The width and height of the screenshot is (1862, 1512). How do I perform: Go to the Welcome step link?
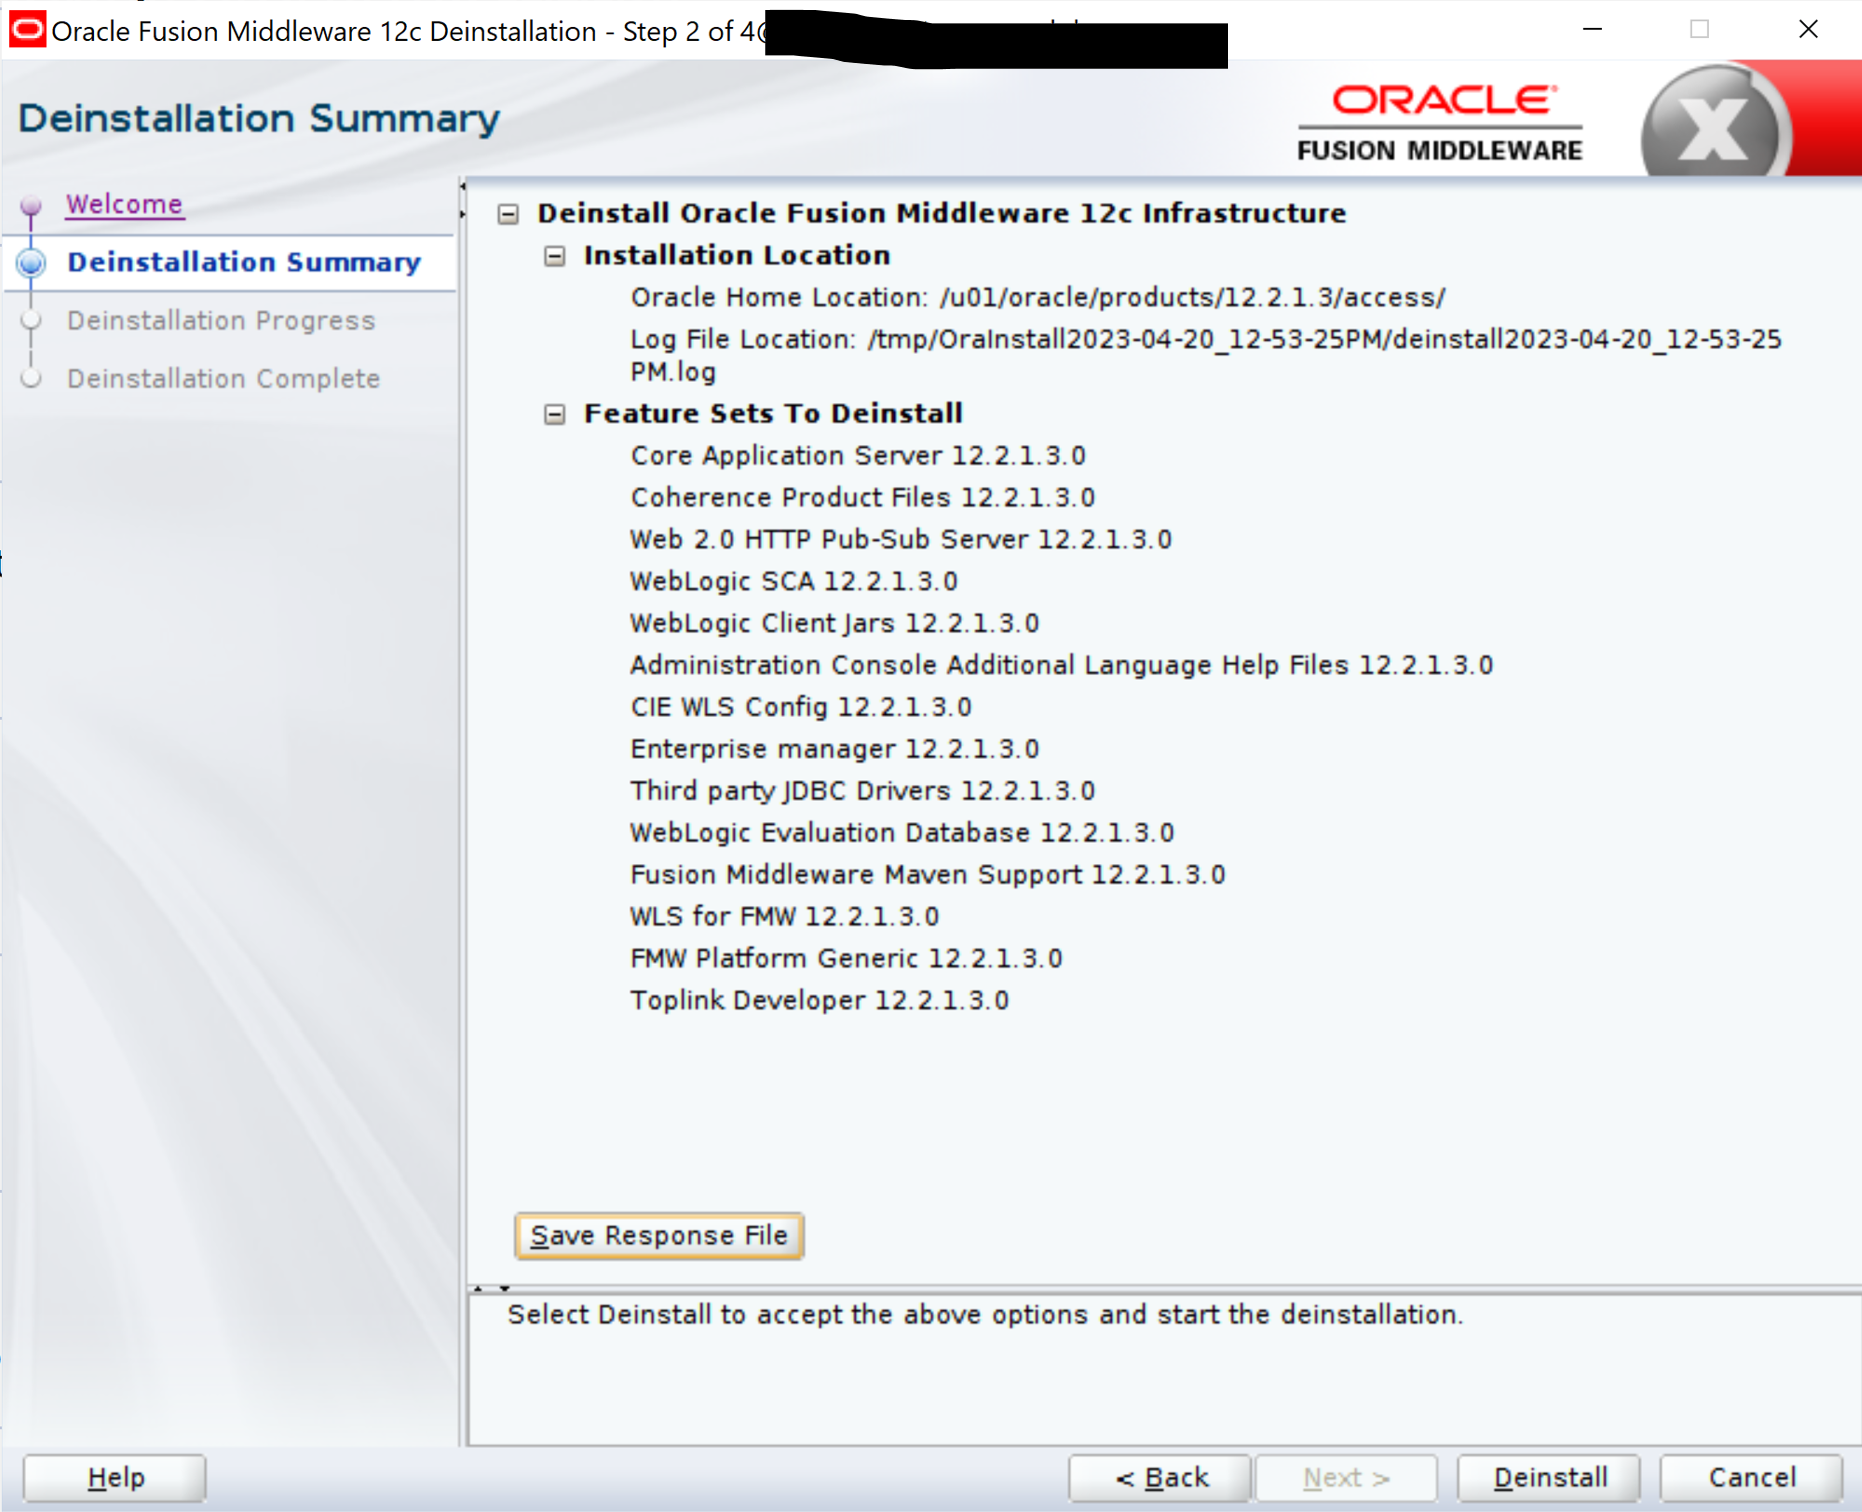pyautogui.click(x=124, y=204)
